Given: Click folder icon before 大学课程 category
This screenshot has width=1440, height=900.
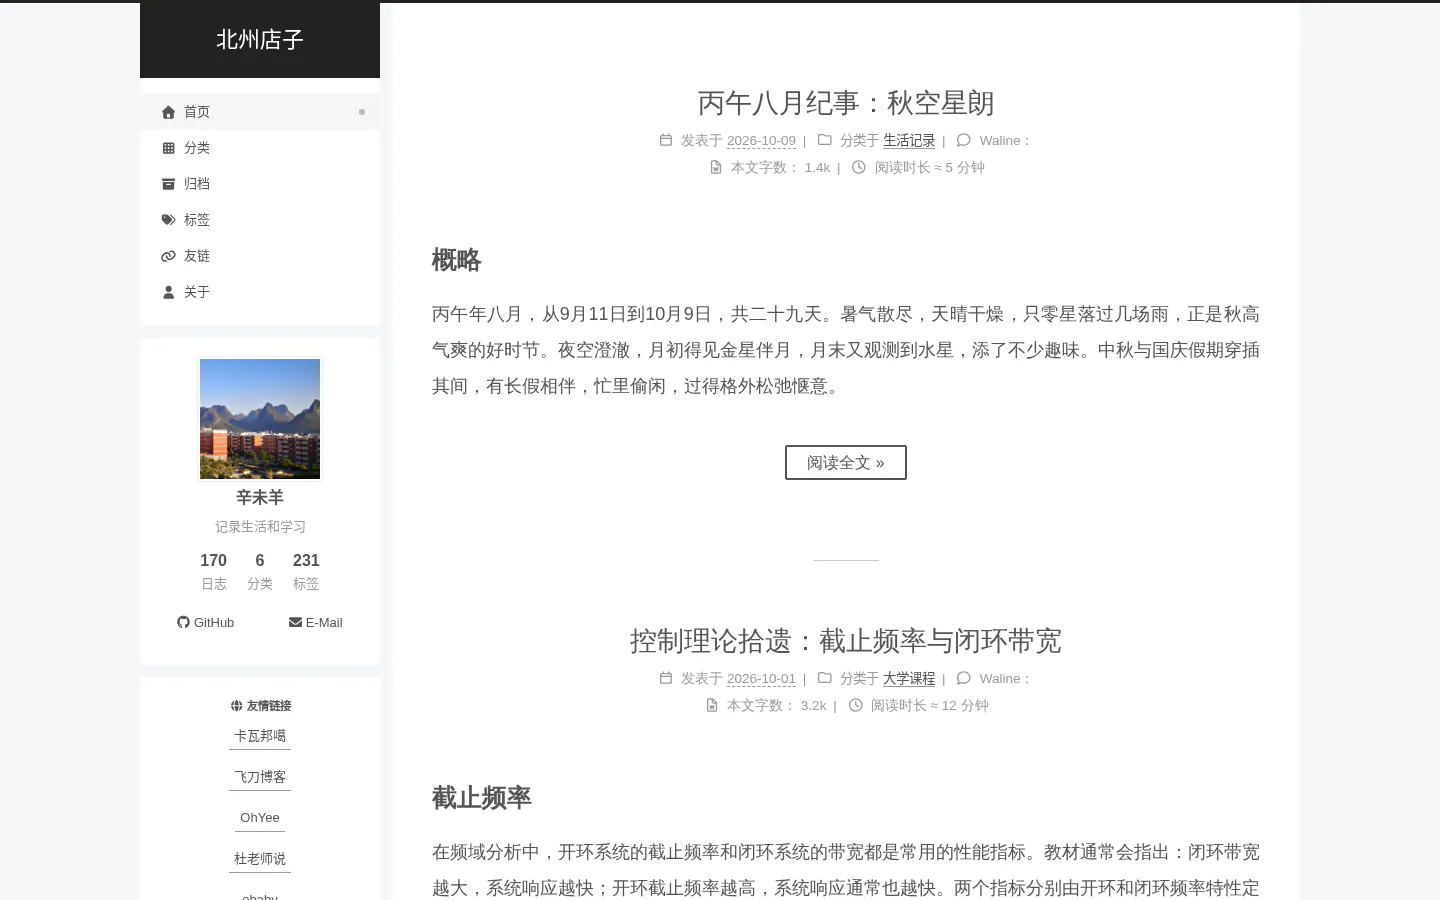Looking at the screenshot, I should [x=825, y=678].
